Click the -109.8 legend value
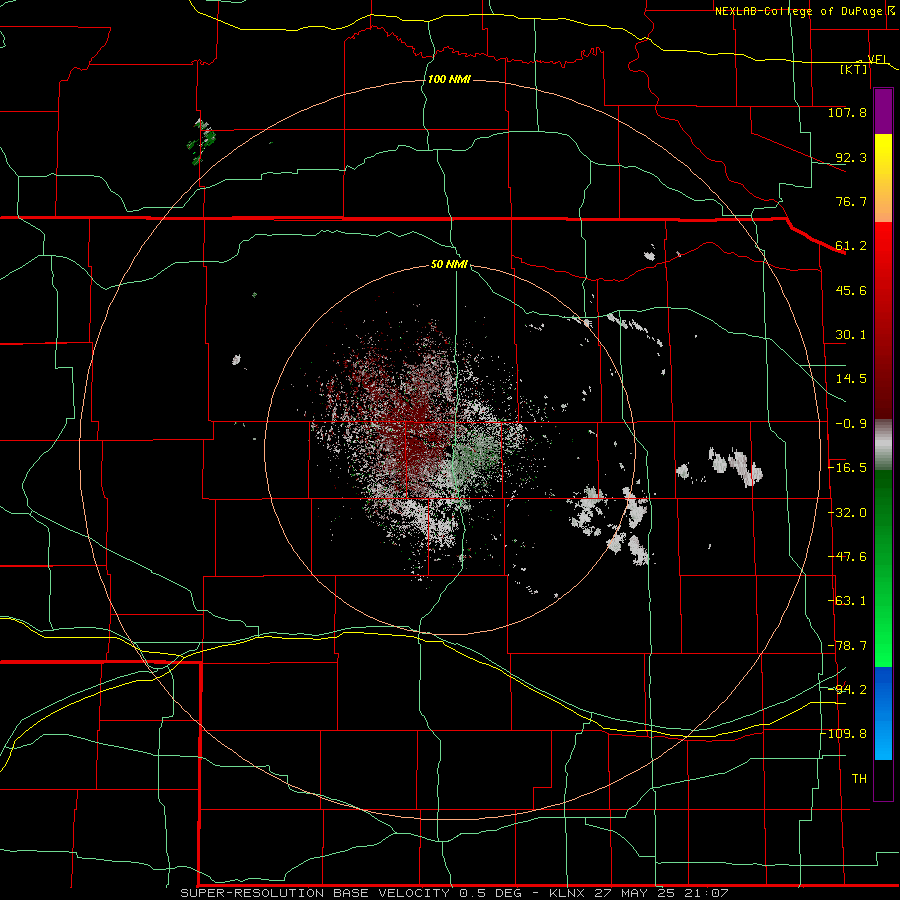 pyautogui.click(x=844, y=734)
